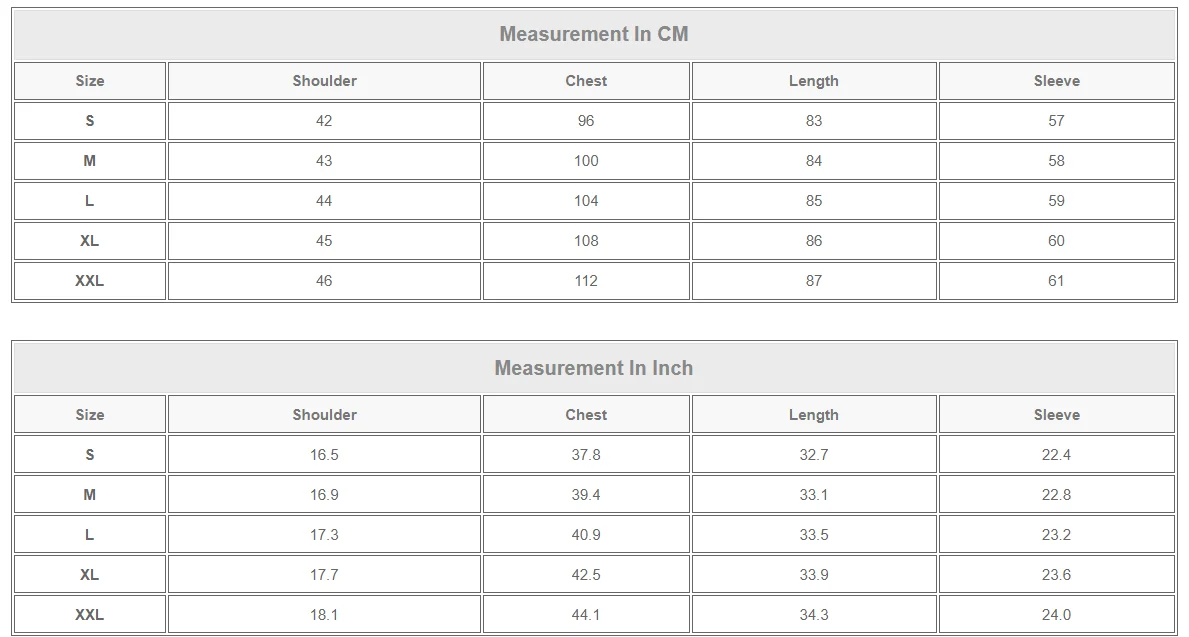Select chest value 40.9 in inch table

click(x=586, y=535)
